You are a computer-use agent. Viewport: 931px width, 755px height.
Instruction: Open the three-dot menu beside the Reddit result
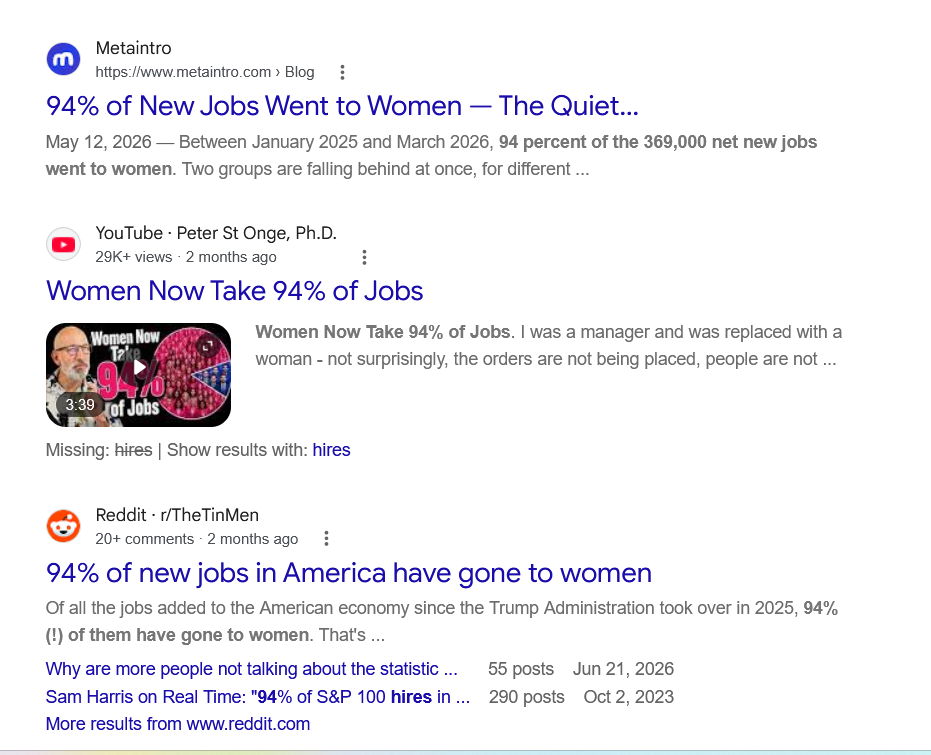[x=326, y=538]
